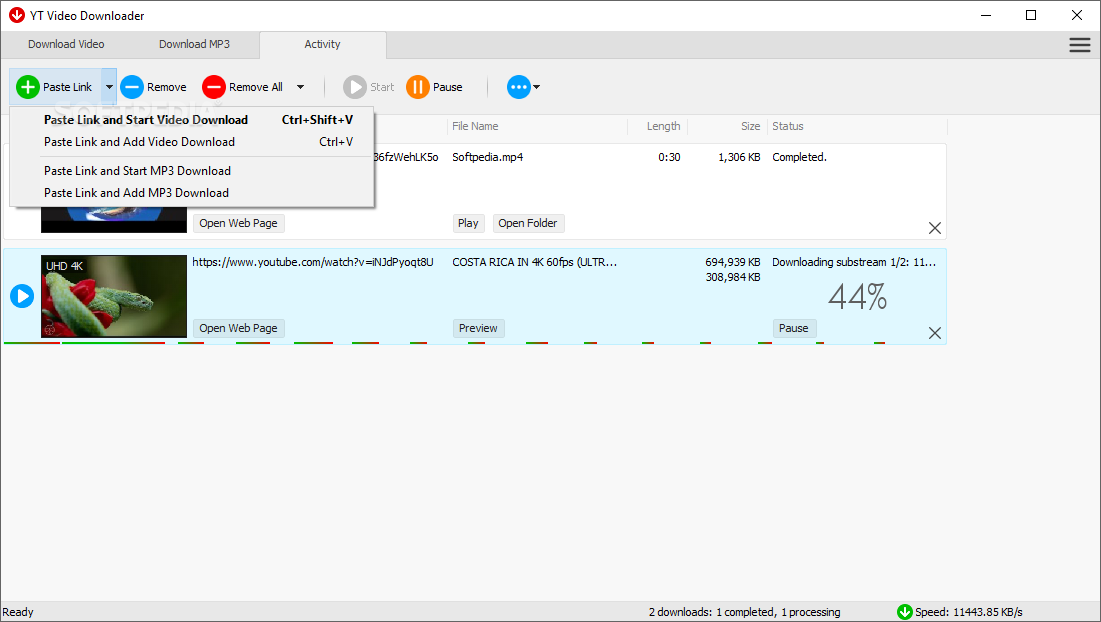Viewport: 1101px width, 622px height.
Task: Click the 44% progress percentage
Action: click(857, 296)
